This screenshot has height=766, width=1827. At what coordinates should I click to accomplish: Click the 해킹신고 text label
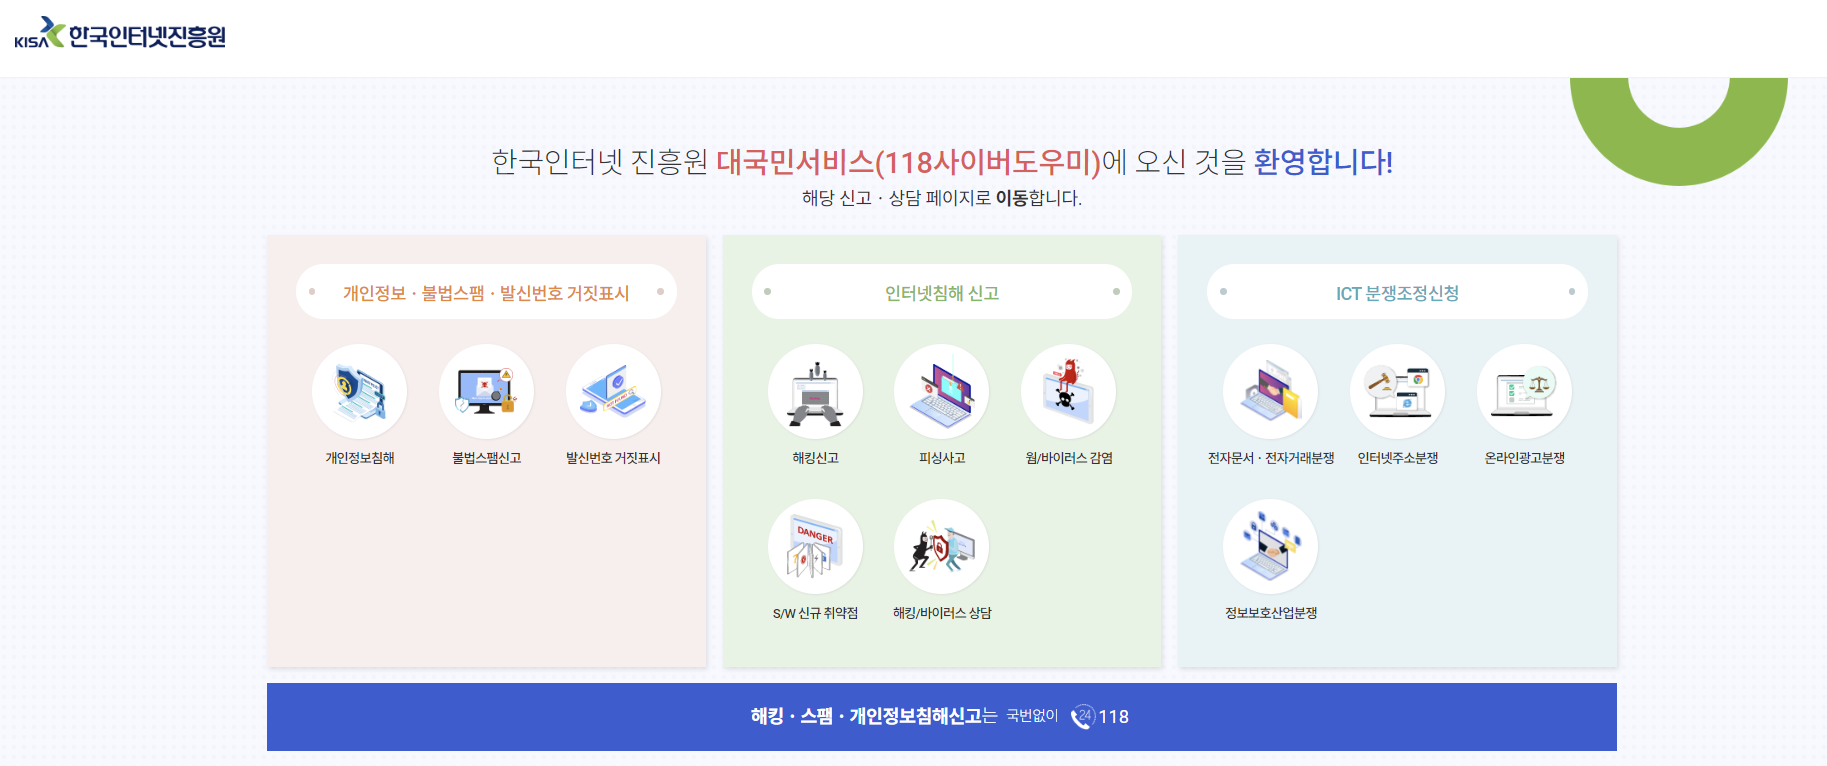(816, 458)
